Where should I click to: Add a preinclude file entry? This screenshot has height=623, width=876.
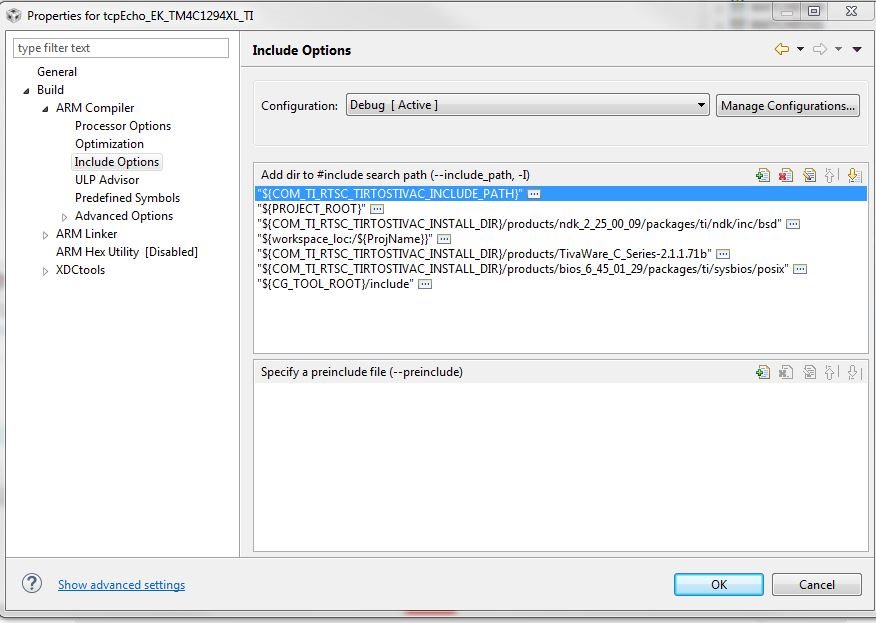763,372
